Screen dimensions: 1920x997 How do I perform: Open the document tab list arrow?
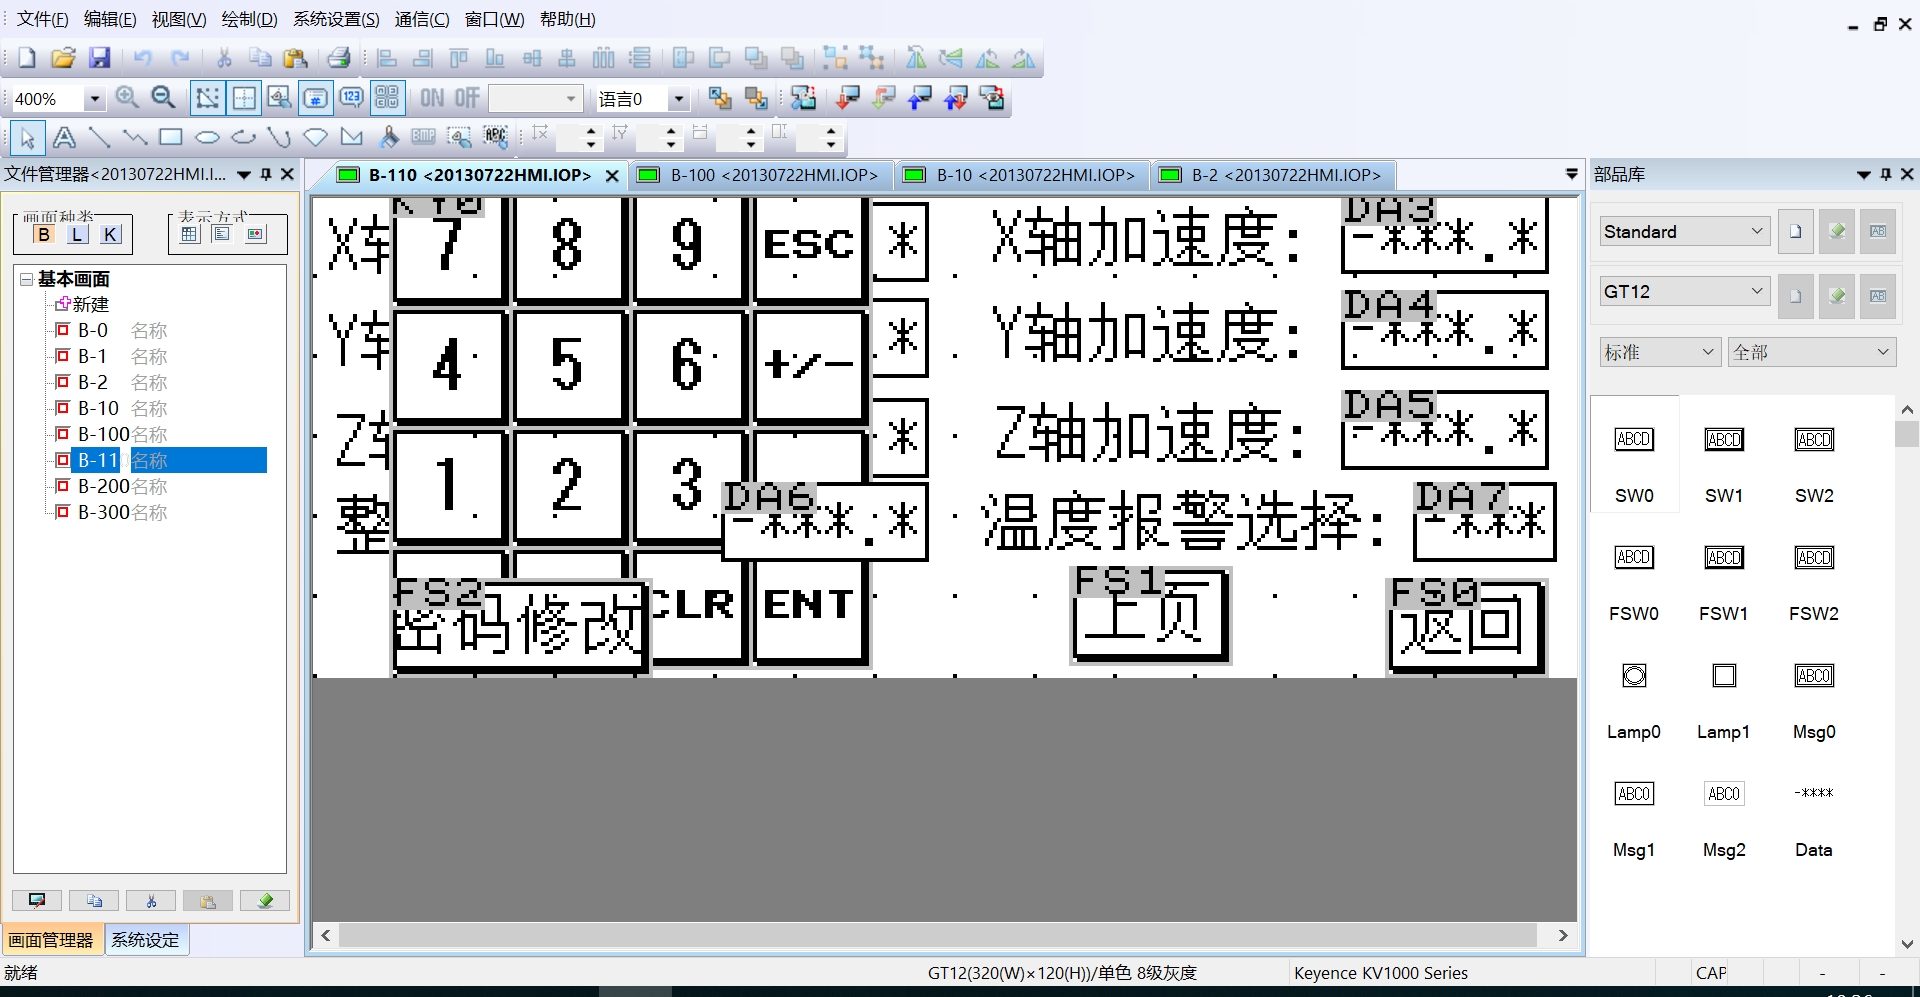pos(1572,174)
